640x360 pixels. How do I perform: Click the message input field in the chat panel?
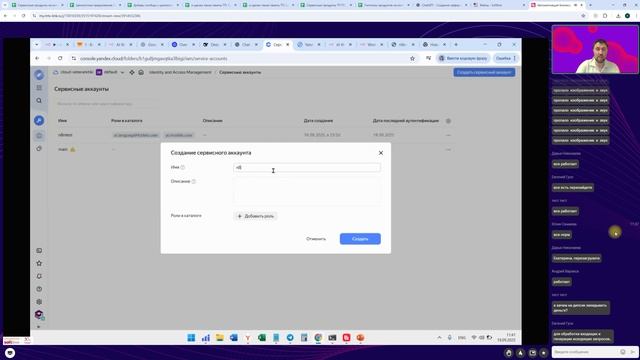pos(585,352)
